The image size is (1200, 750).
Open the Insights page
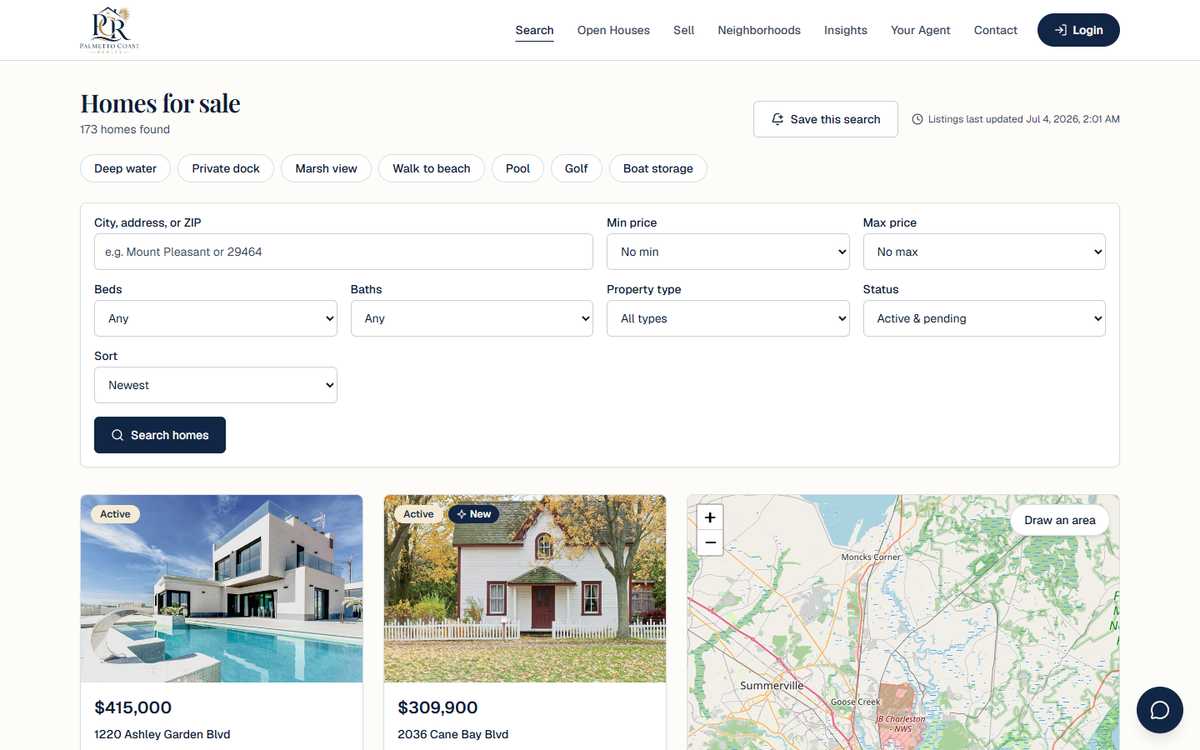[x=846, y=30]
